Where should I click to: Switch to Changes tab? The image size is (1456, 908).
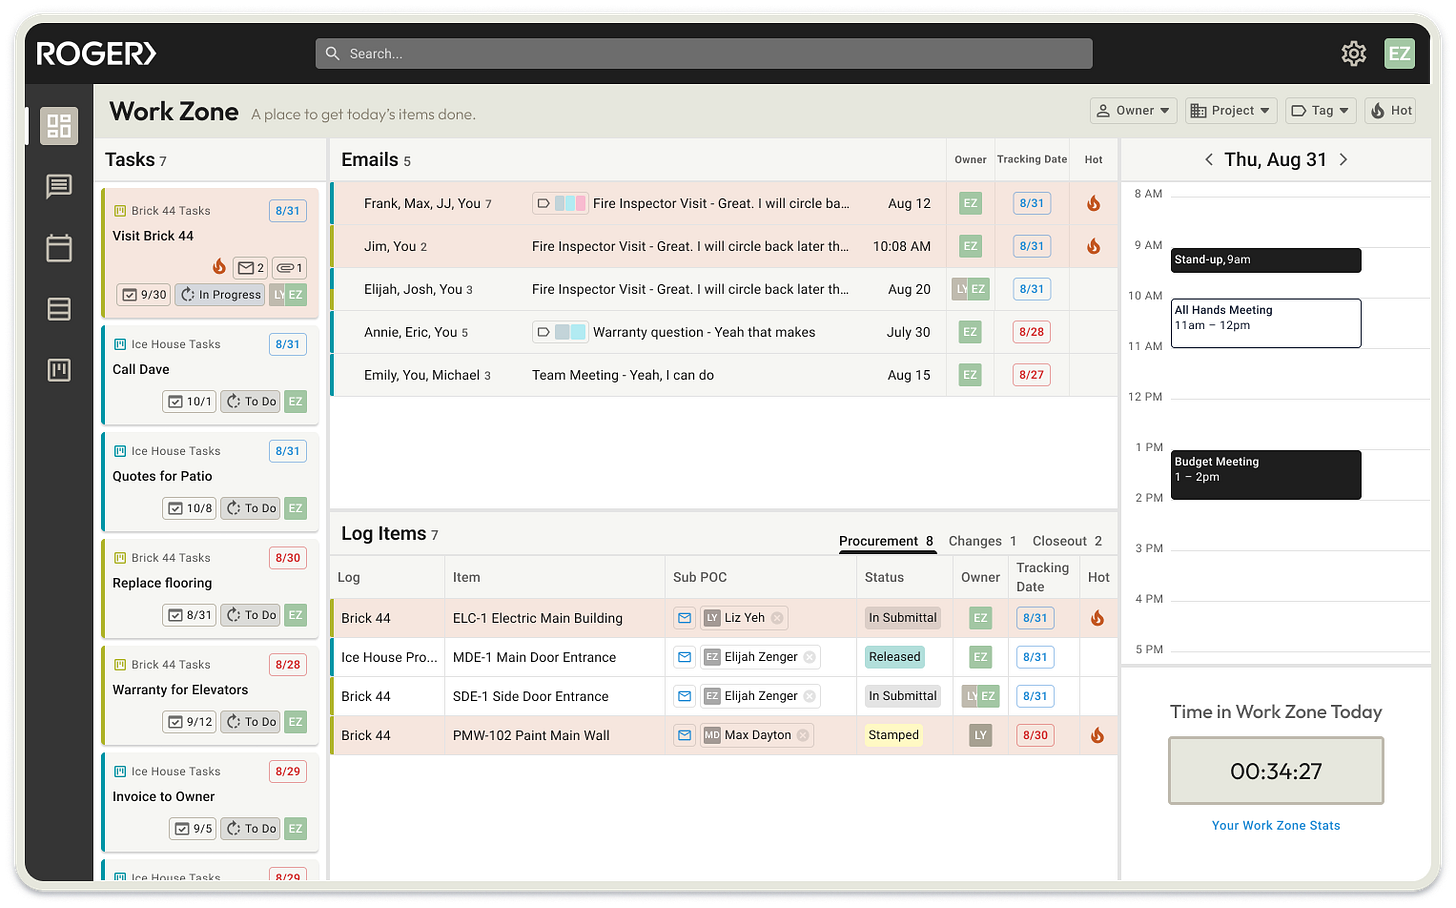pos(982,541)
